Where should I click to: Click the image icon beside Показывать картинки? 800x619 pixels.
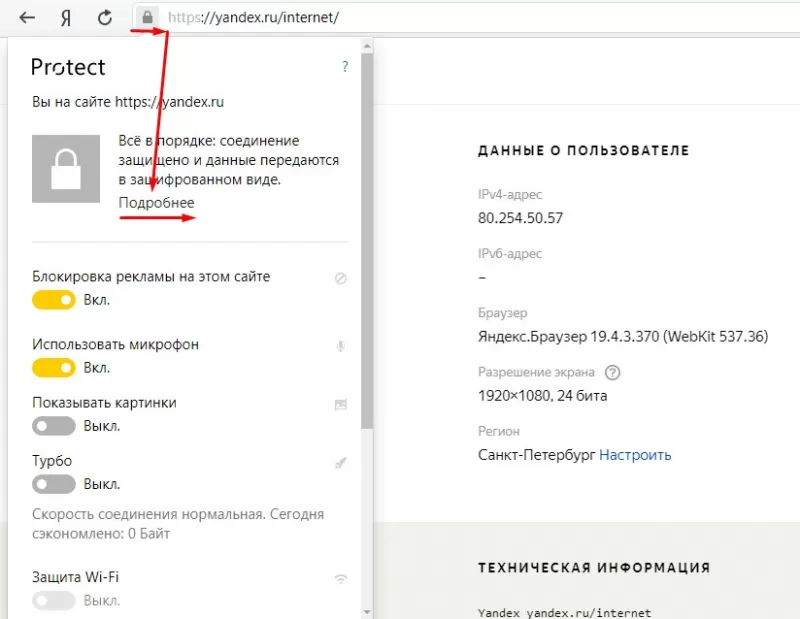[340, 402]
